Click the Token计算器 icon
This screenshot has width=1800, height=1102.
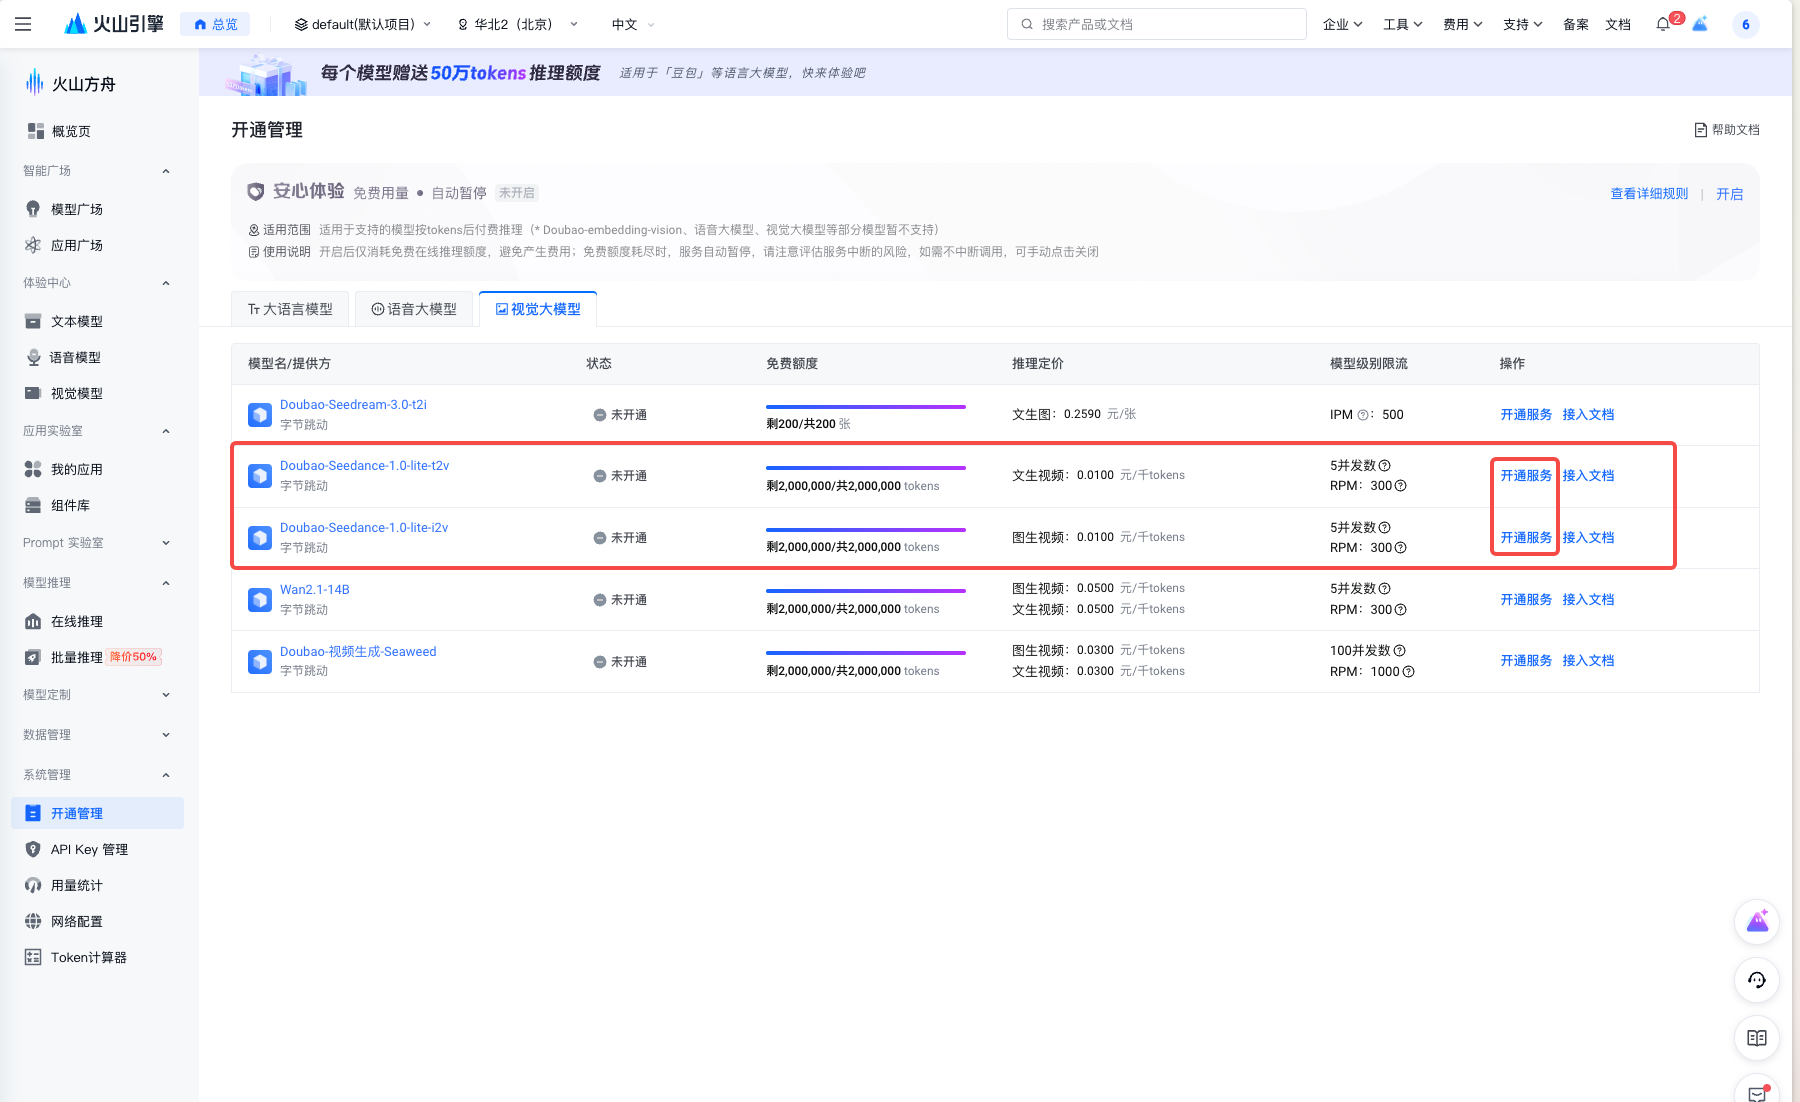[x=33, y=957]
